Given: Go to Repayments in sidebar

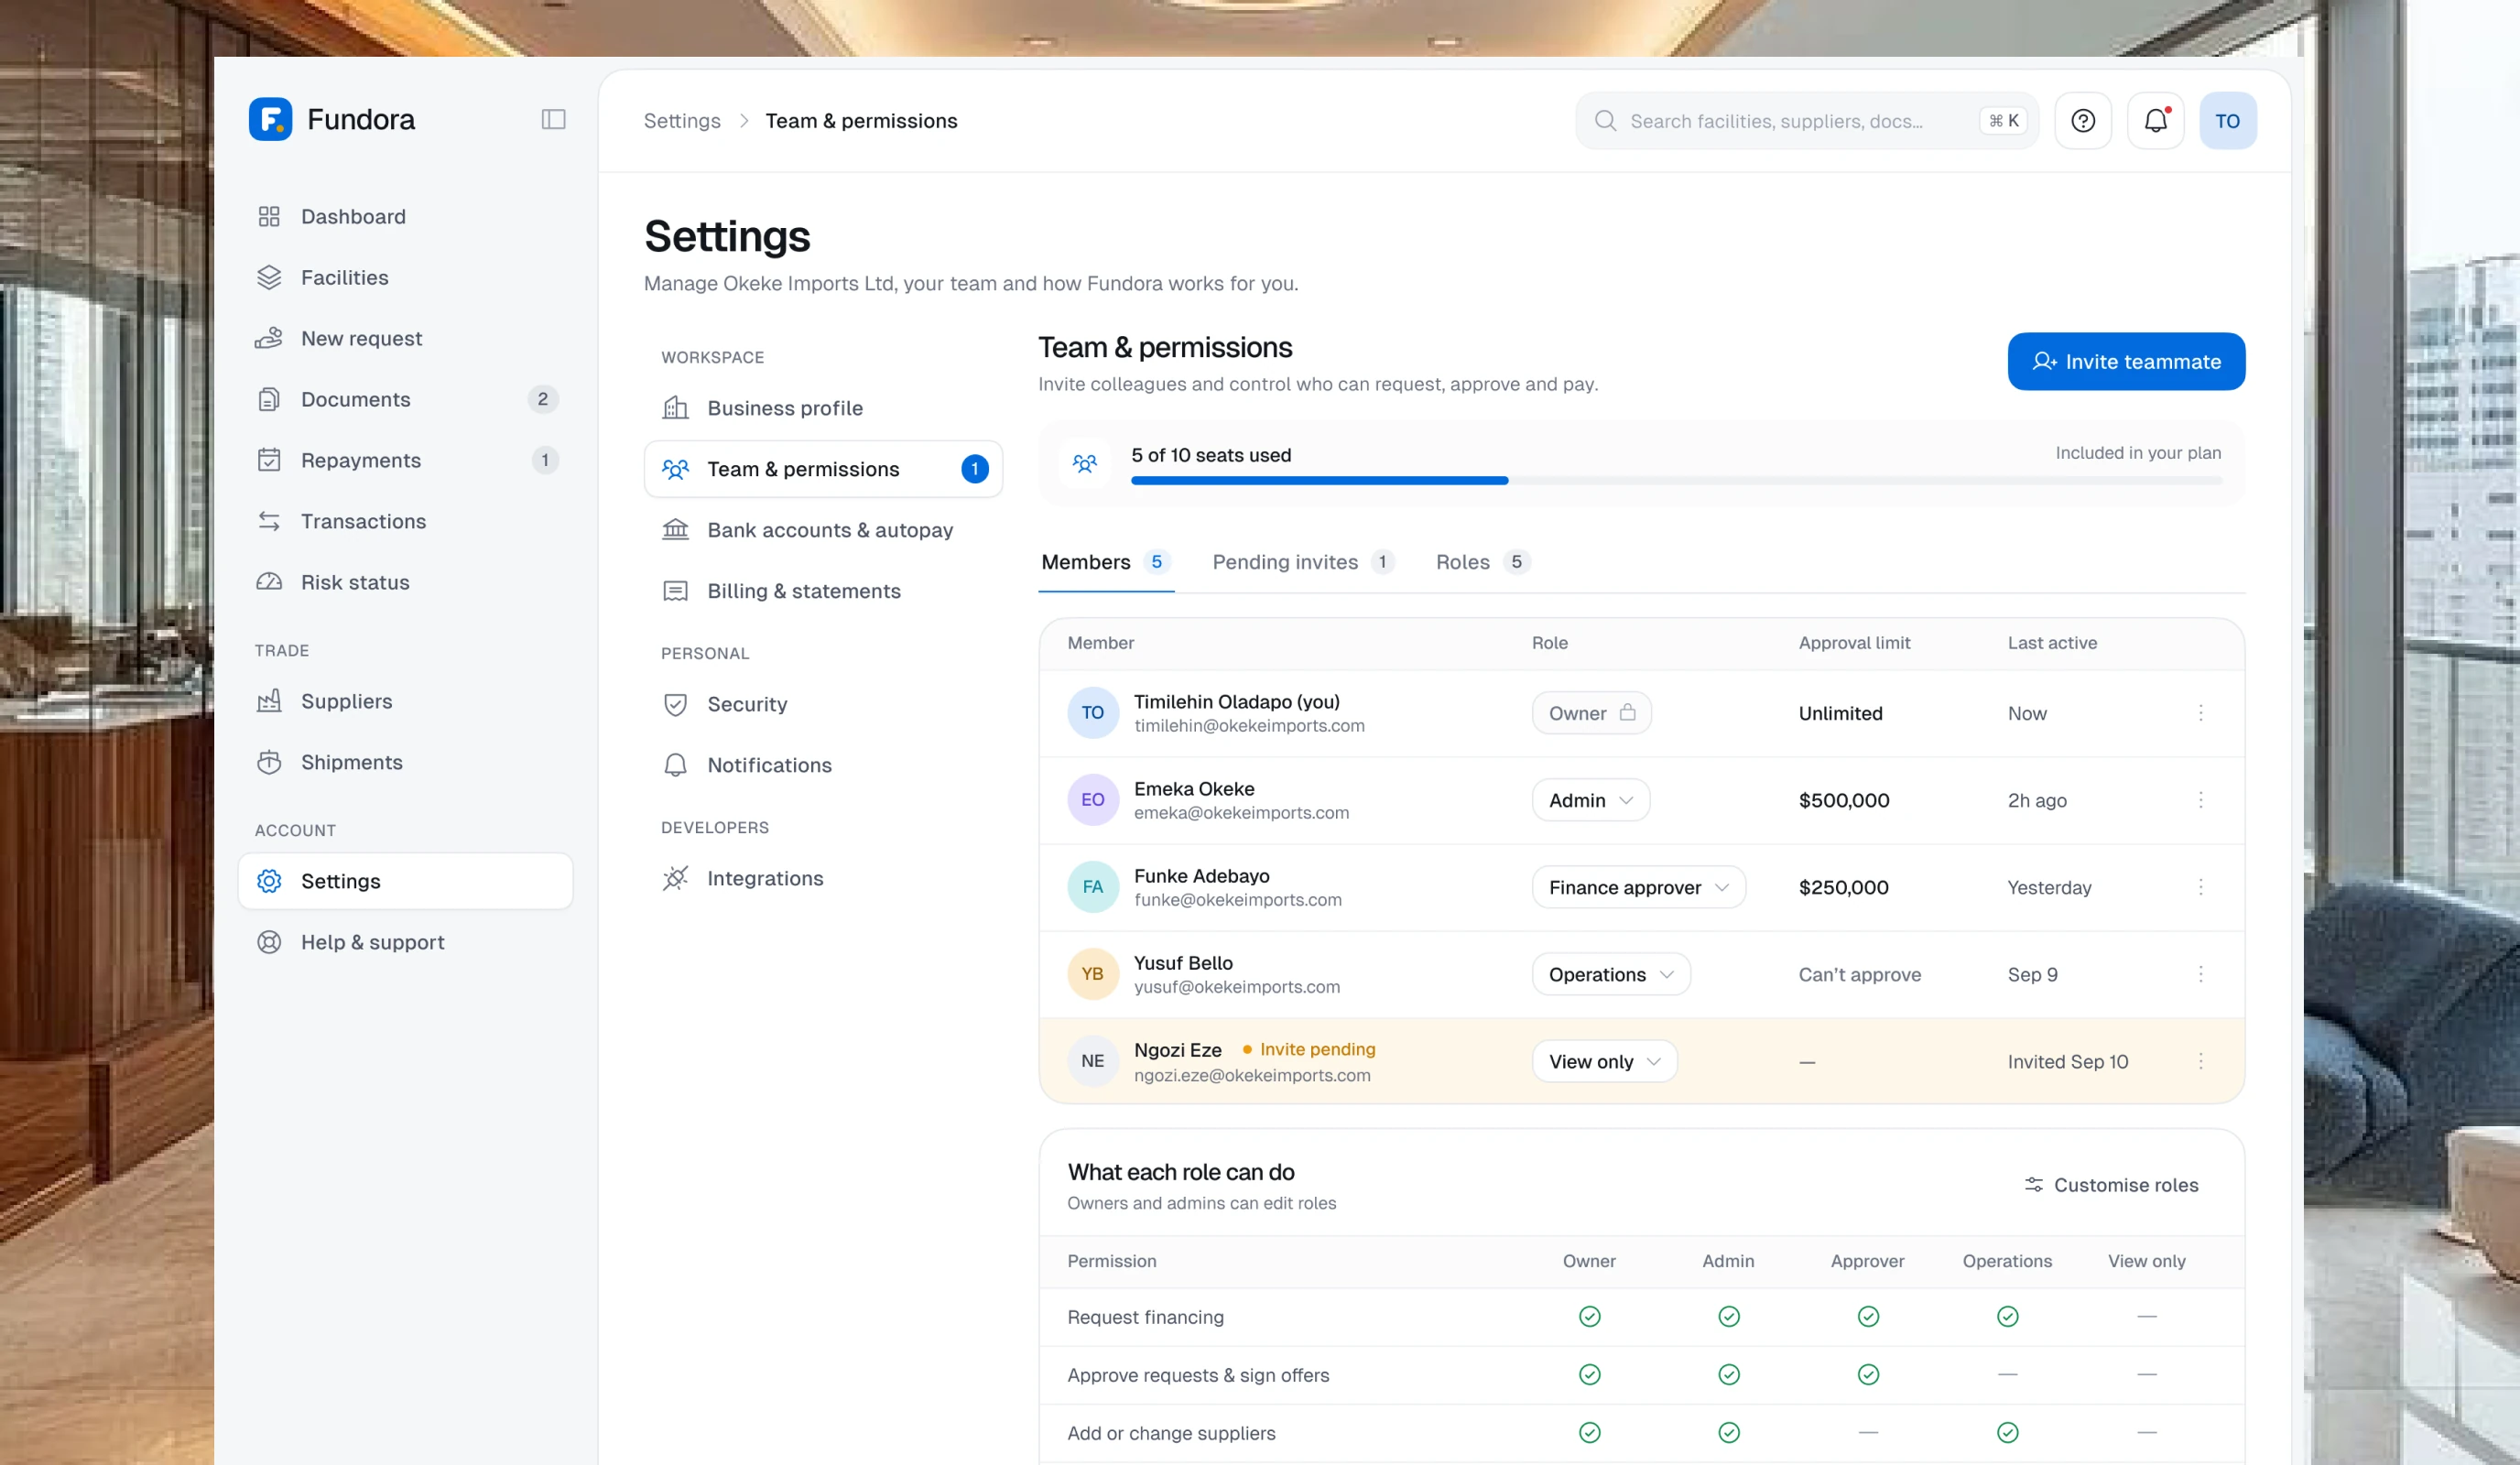Looking at the screenshot, I should point(406,460).
